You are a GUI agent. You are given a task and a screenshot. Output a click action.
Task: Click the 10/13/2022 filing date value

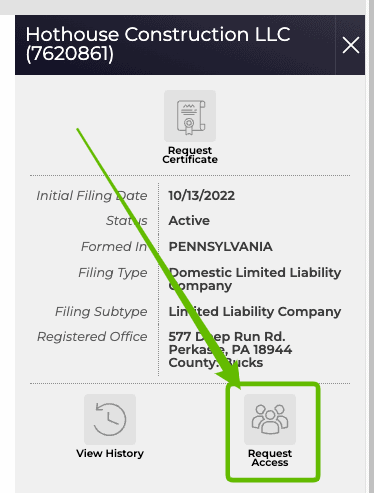click(201, 196)
